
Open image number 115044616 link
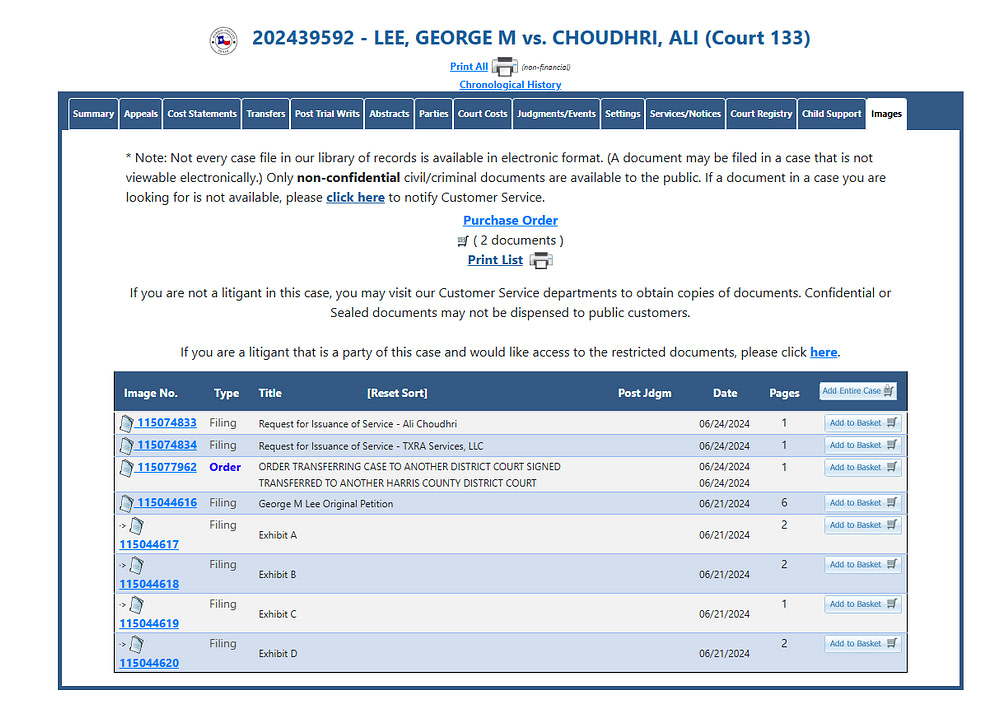167,503
